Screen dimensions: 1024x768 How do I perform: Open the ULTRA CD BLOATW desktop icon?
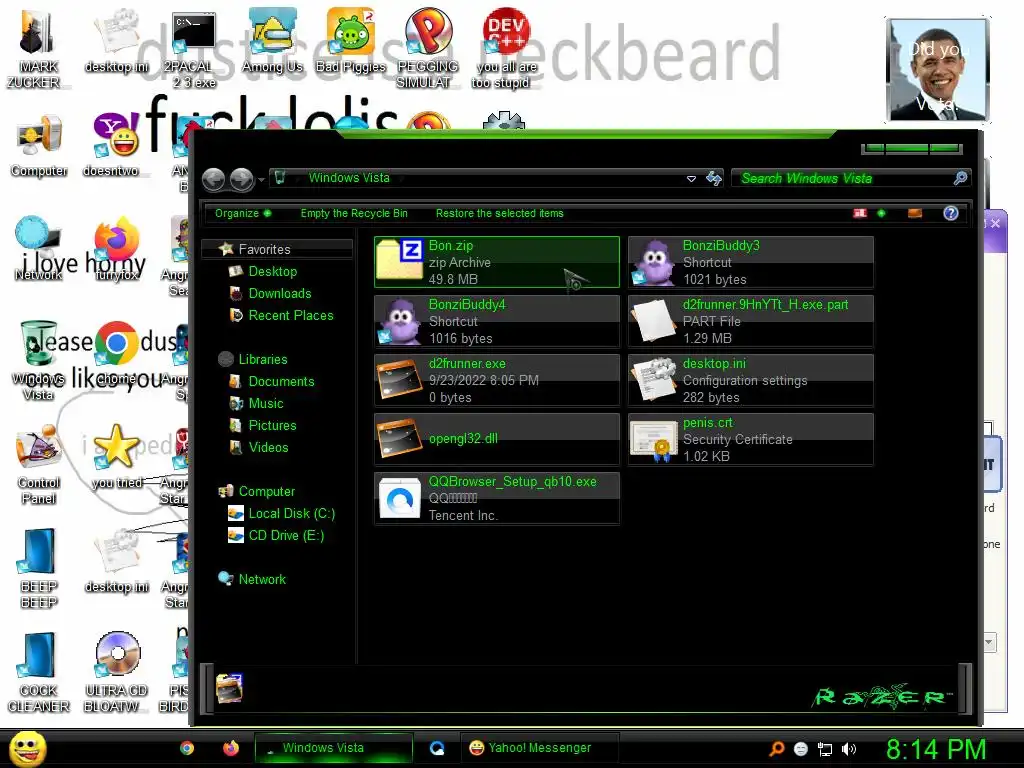(116, 673)
